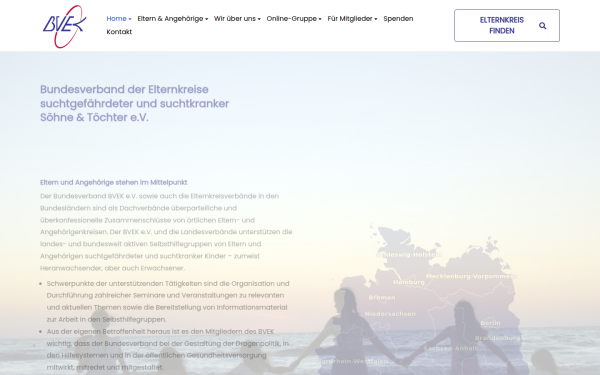
Task: Select Berlin on the map
Action: pyautogui.click(x=490, y=323)
